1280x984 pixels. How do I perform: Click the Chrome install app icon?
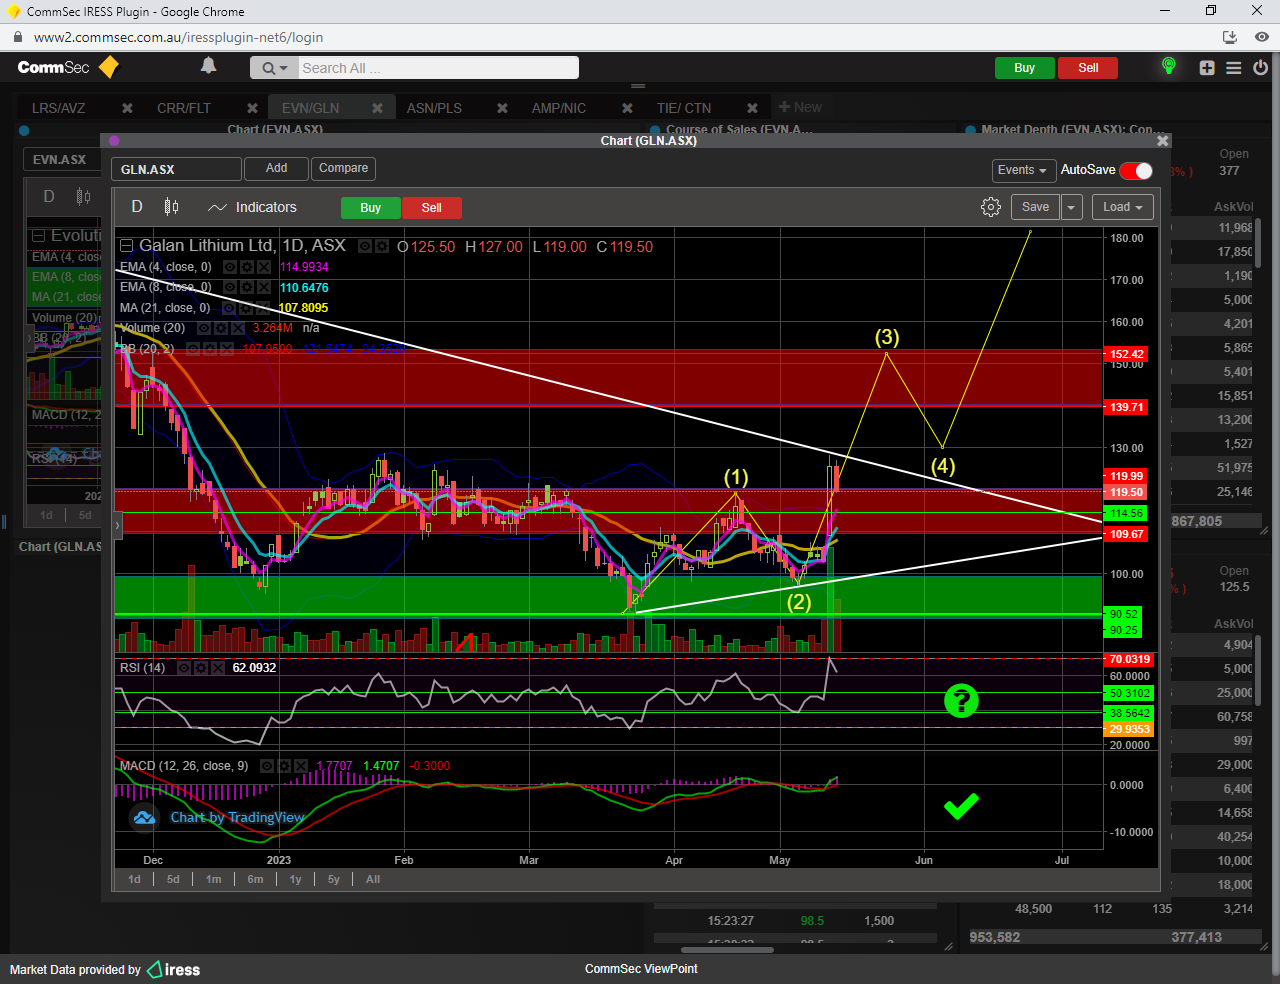click(x=1230, y=37)
